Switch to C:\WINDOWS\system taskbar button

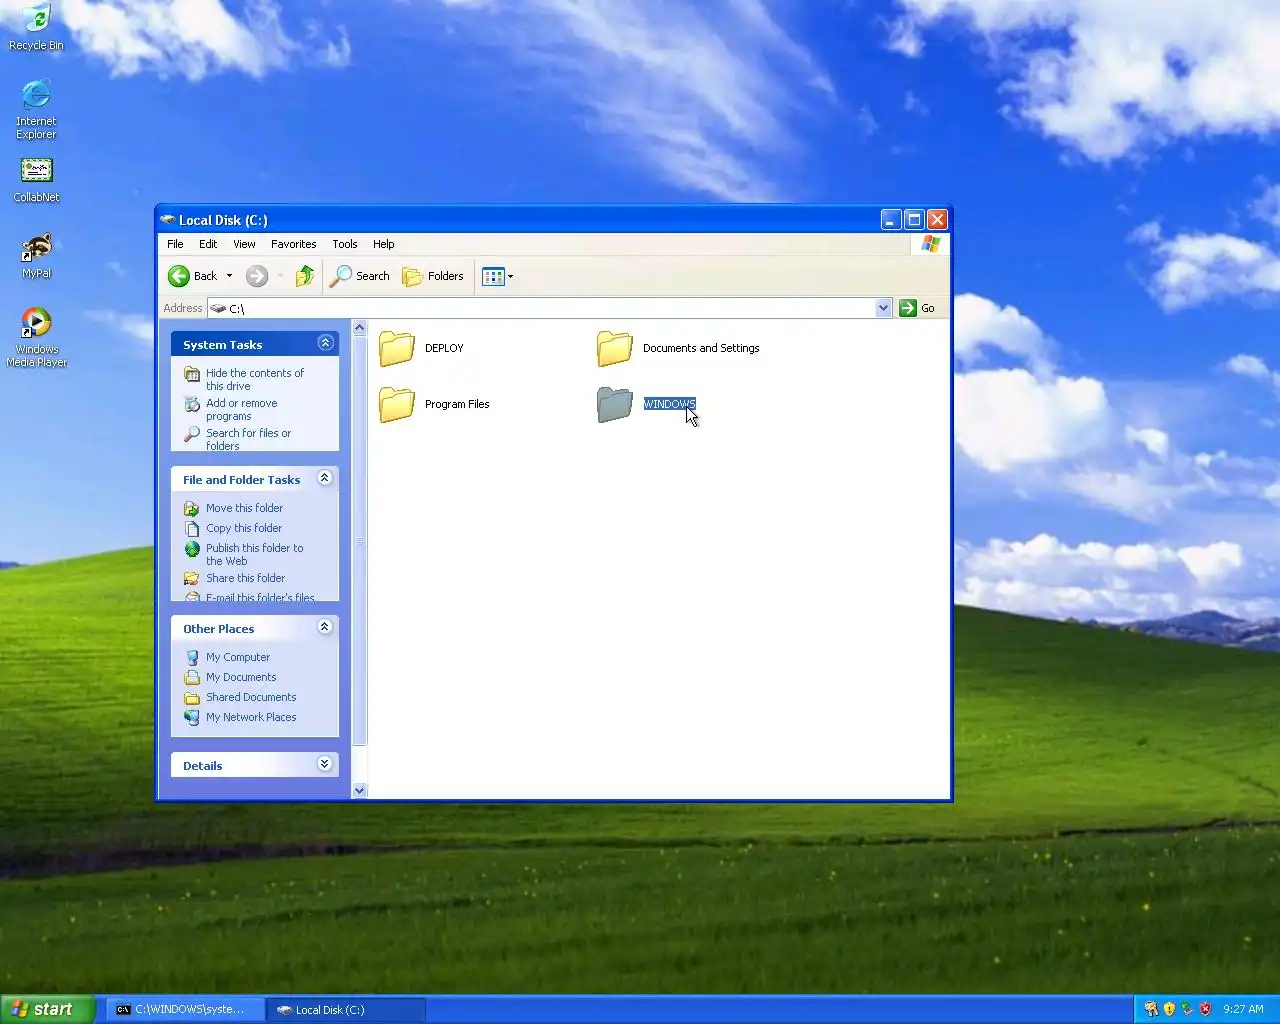[184, 1009]
